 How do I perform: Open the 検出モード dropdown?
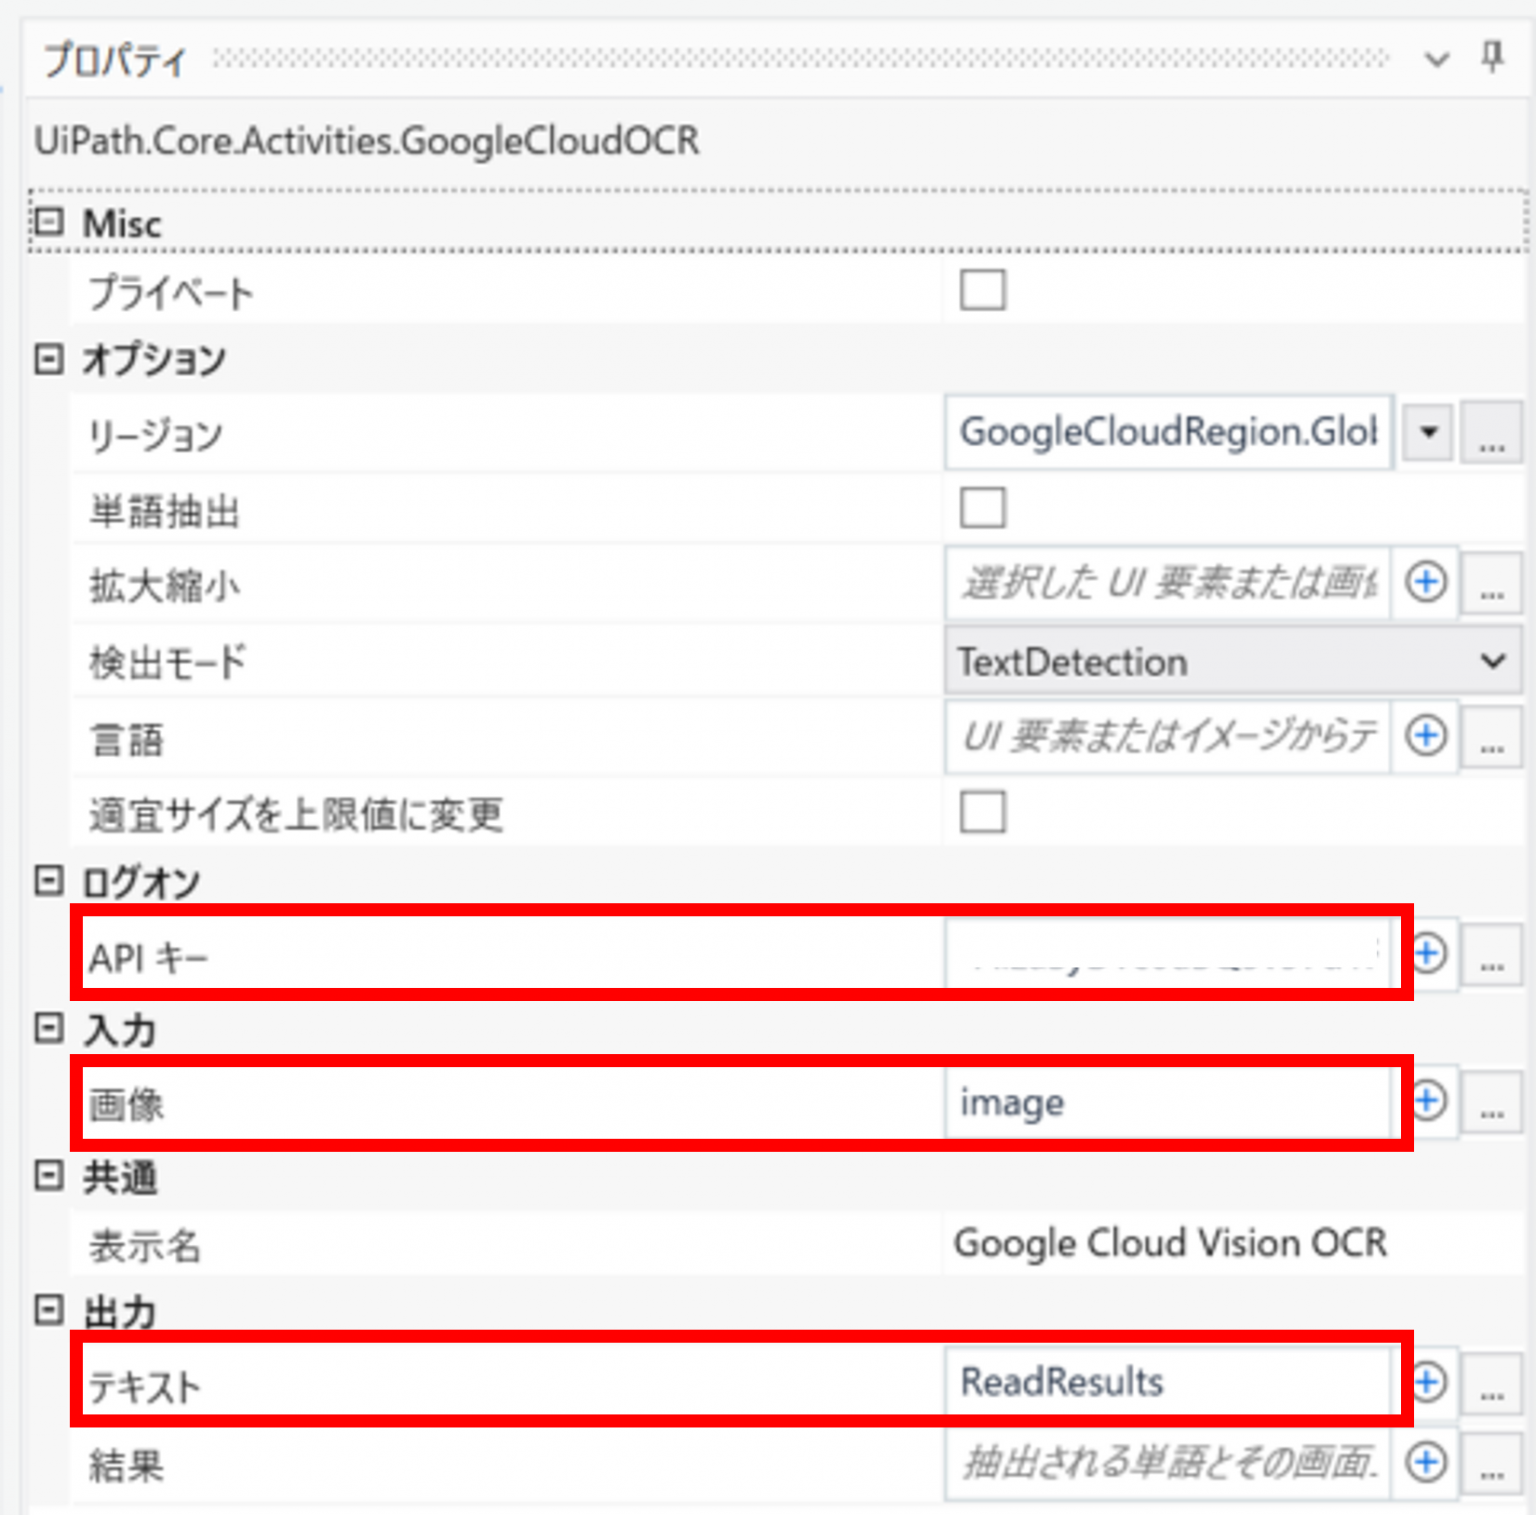(1494, 661)
